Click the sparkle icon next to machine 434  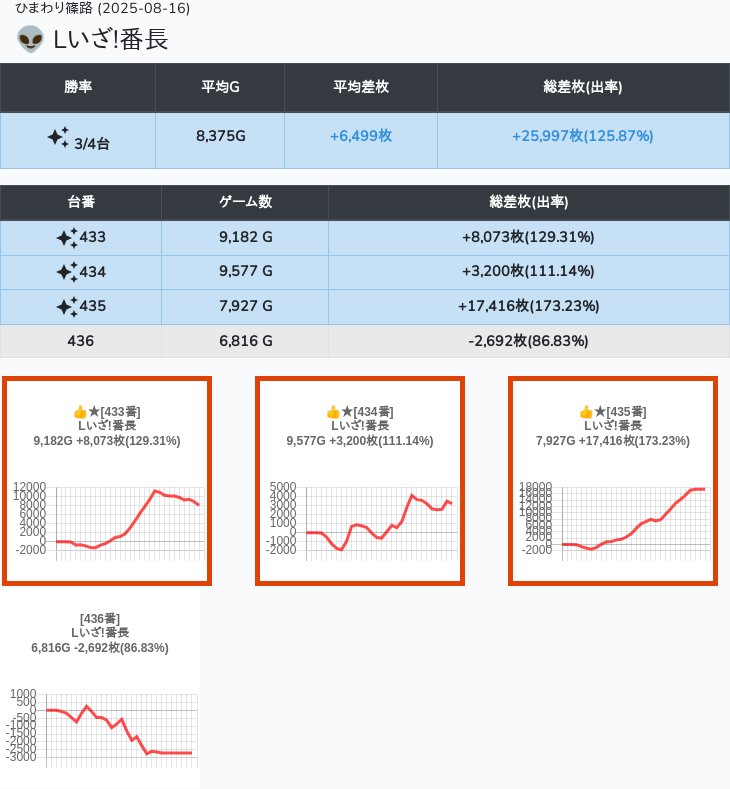pos(66,272)
